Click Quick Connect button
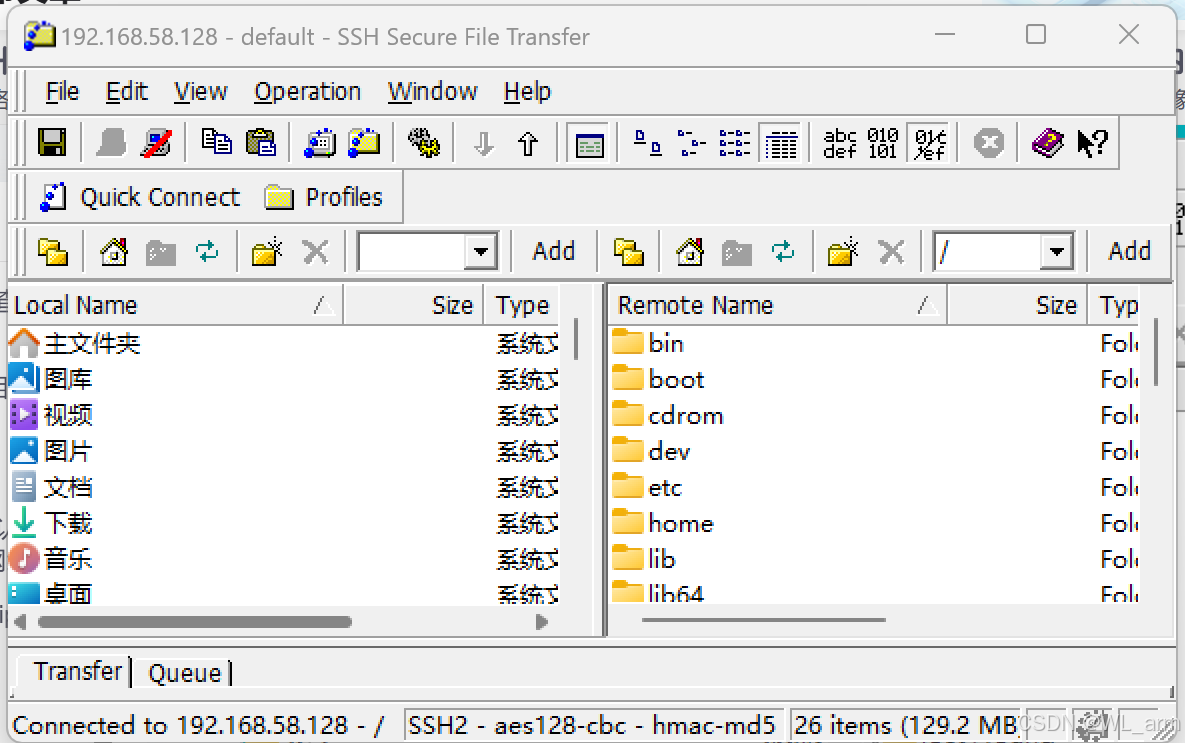The image size is (1185, 743). point(140,197)
